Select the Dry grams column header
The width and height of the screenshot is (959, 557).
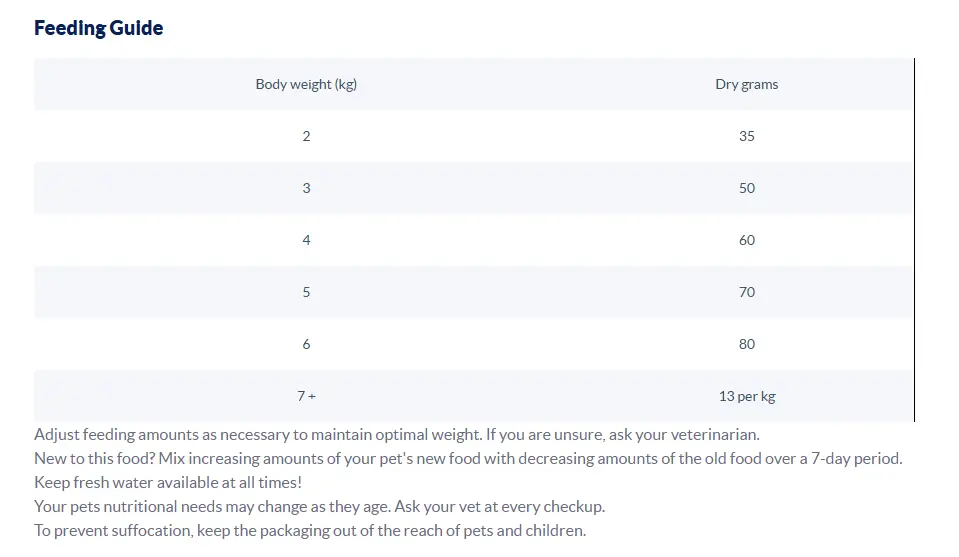point(747,84)
